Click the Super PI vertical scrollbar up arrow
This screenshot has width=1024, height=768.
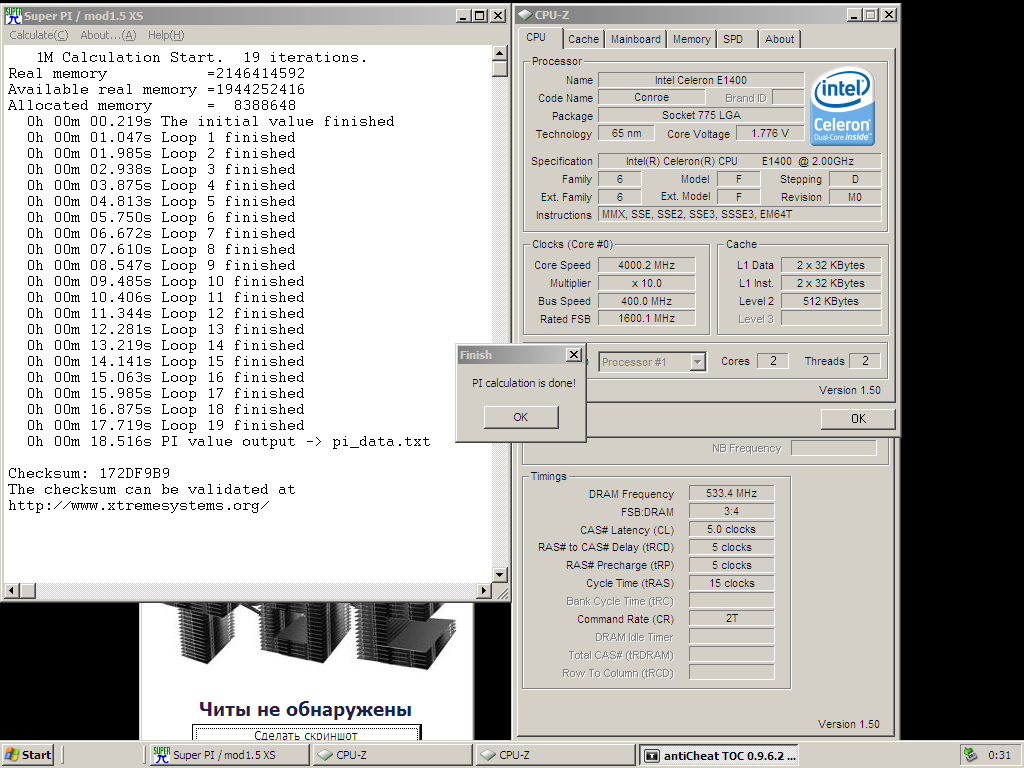tap(500, 54)
